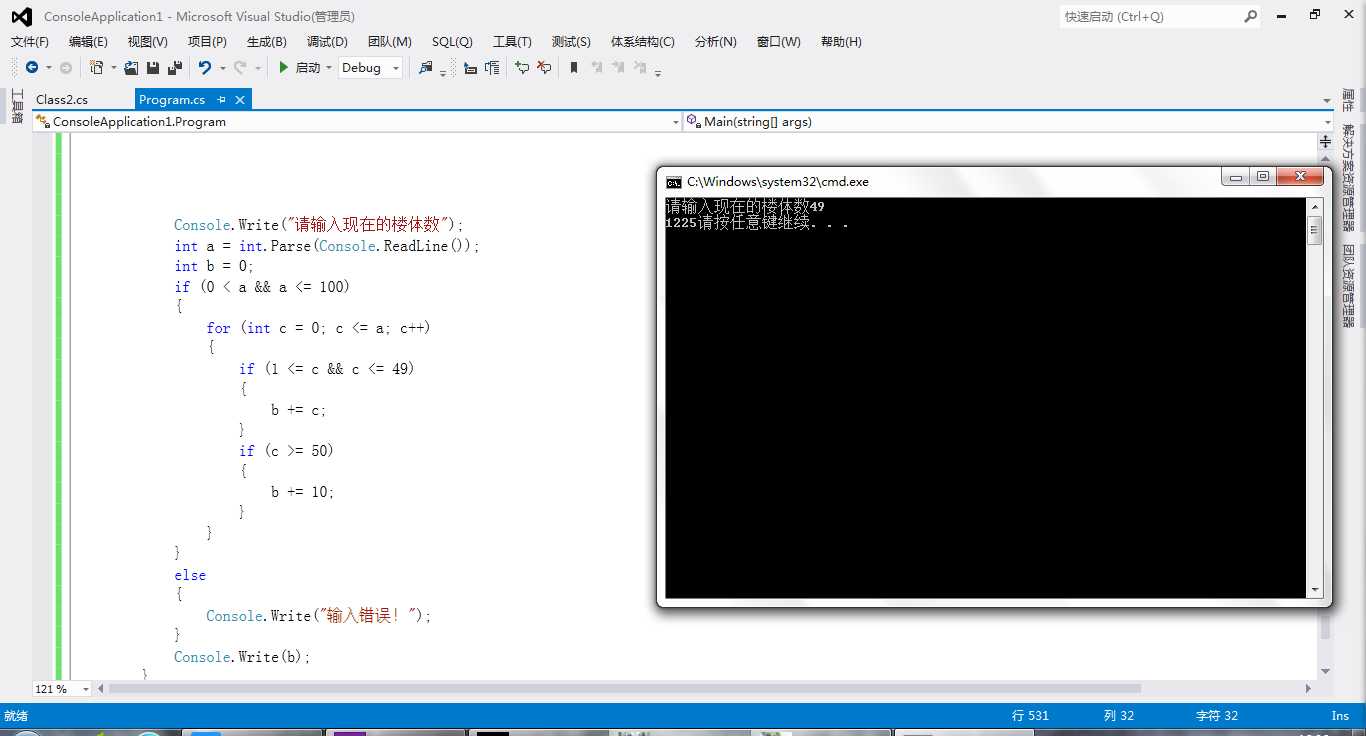Viewport: 1366px width, 736px height.
Task: Click the previous bookmark icon
Action: click(x=597, y=67)
